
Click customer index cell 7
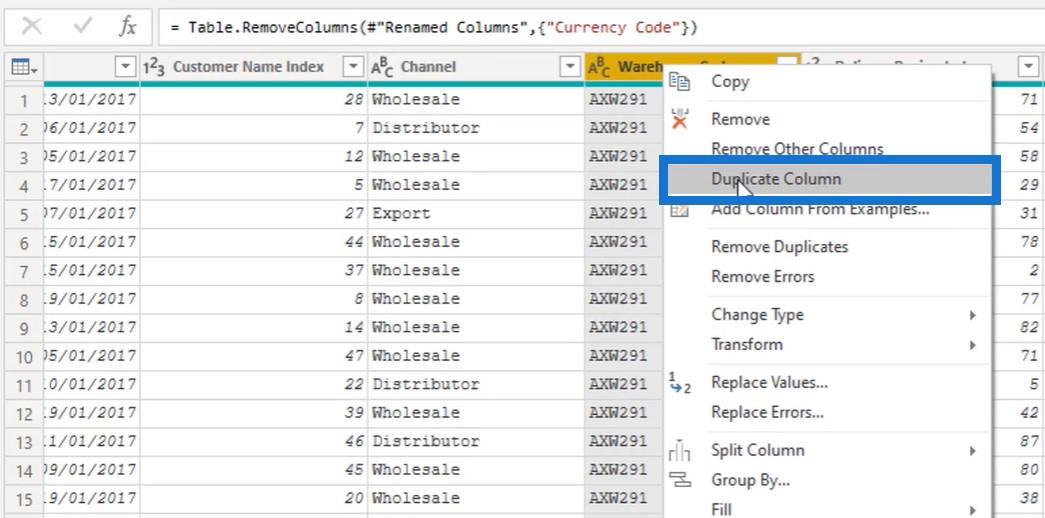253,128
